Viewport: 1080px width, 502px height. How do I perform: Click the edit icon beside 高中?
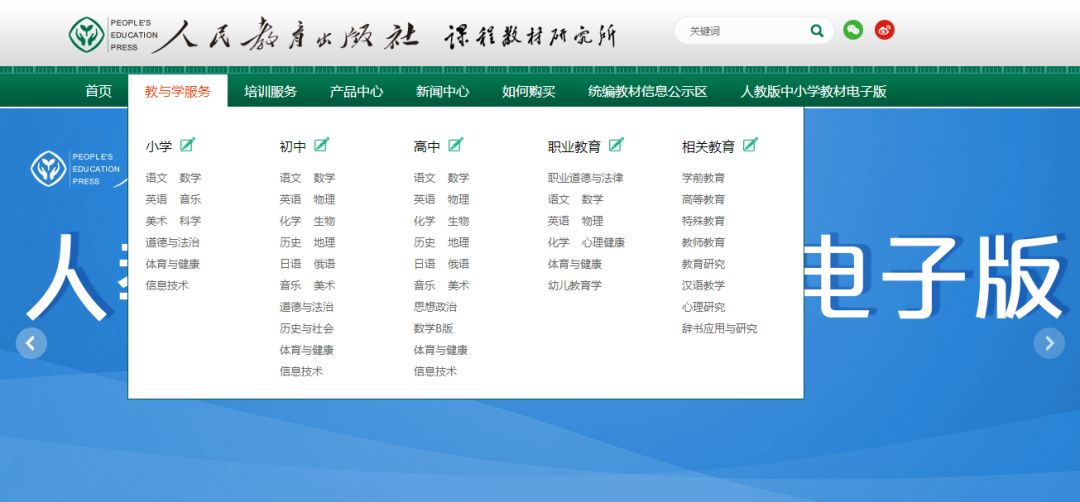click(456, 145)
